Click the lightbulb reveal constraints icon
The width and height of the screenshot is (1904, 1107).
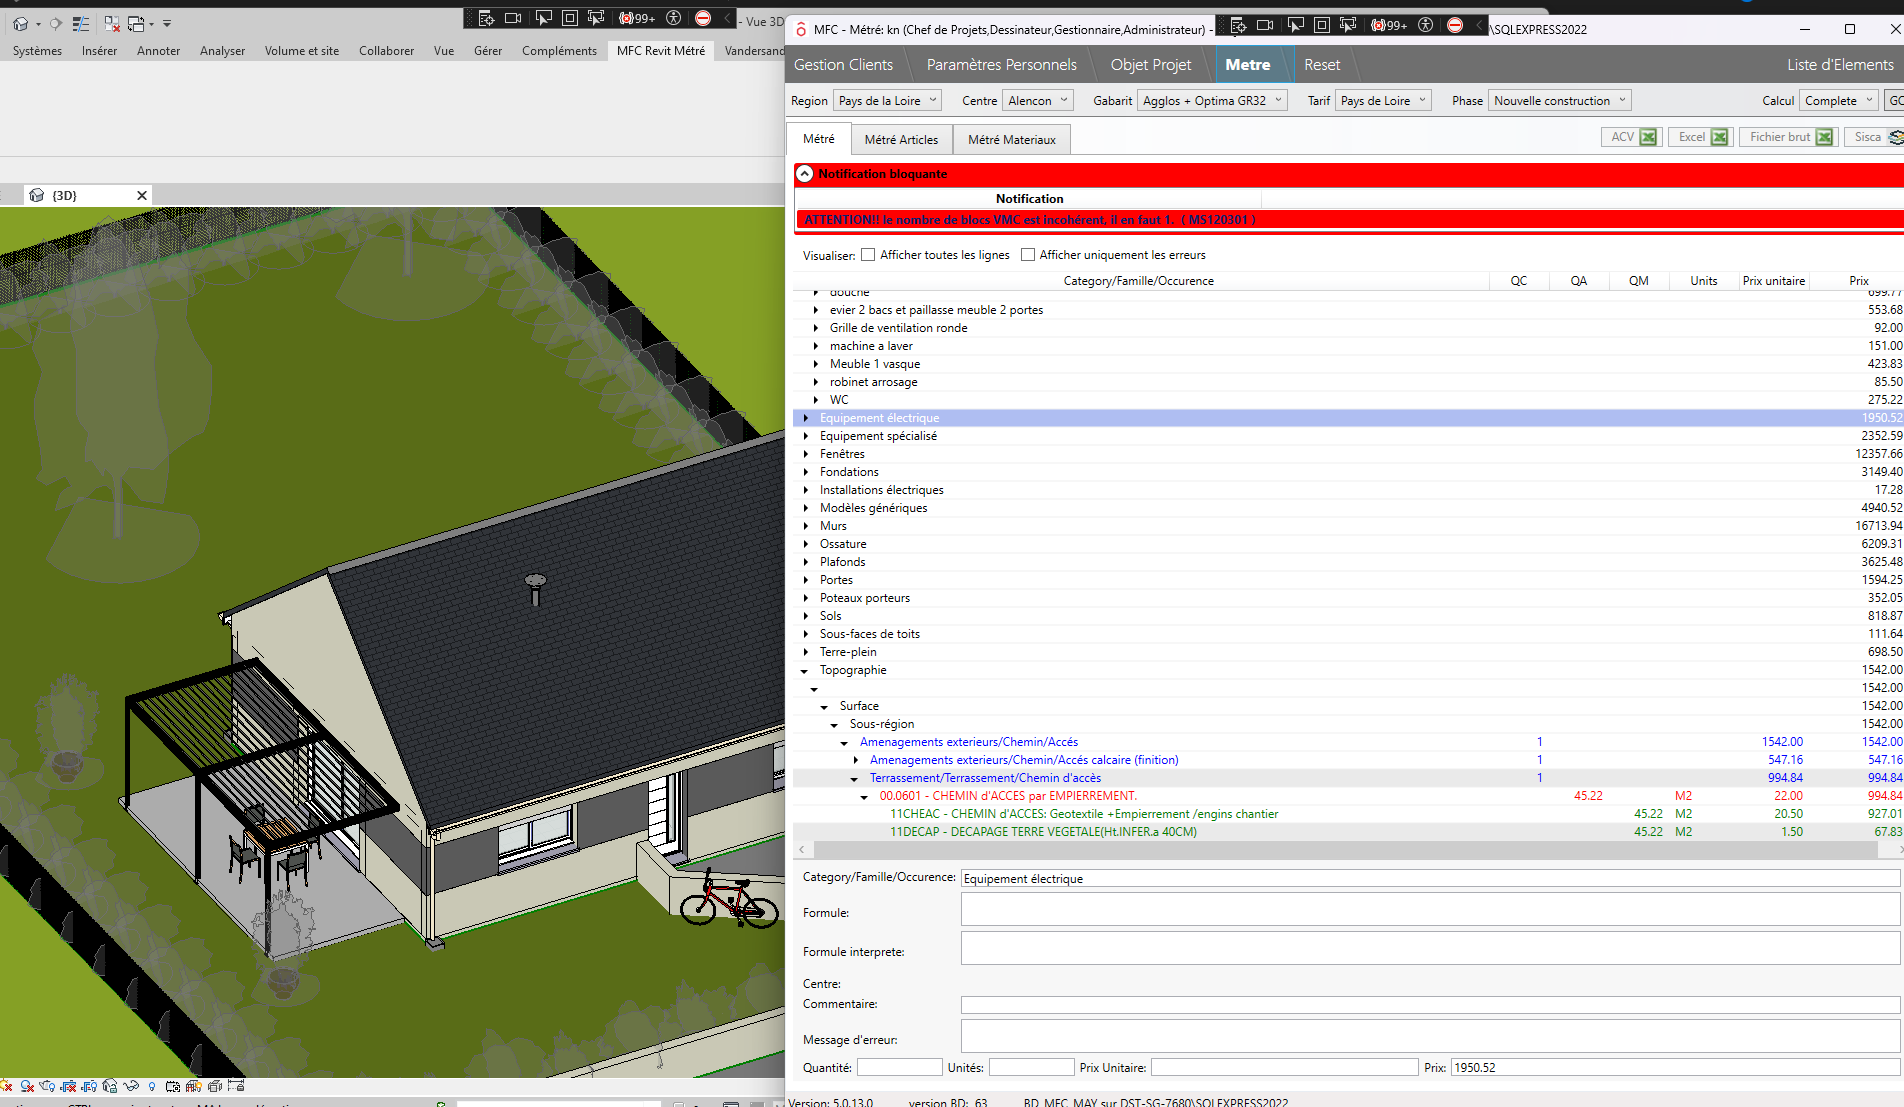152,1086
